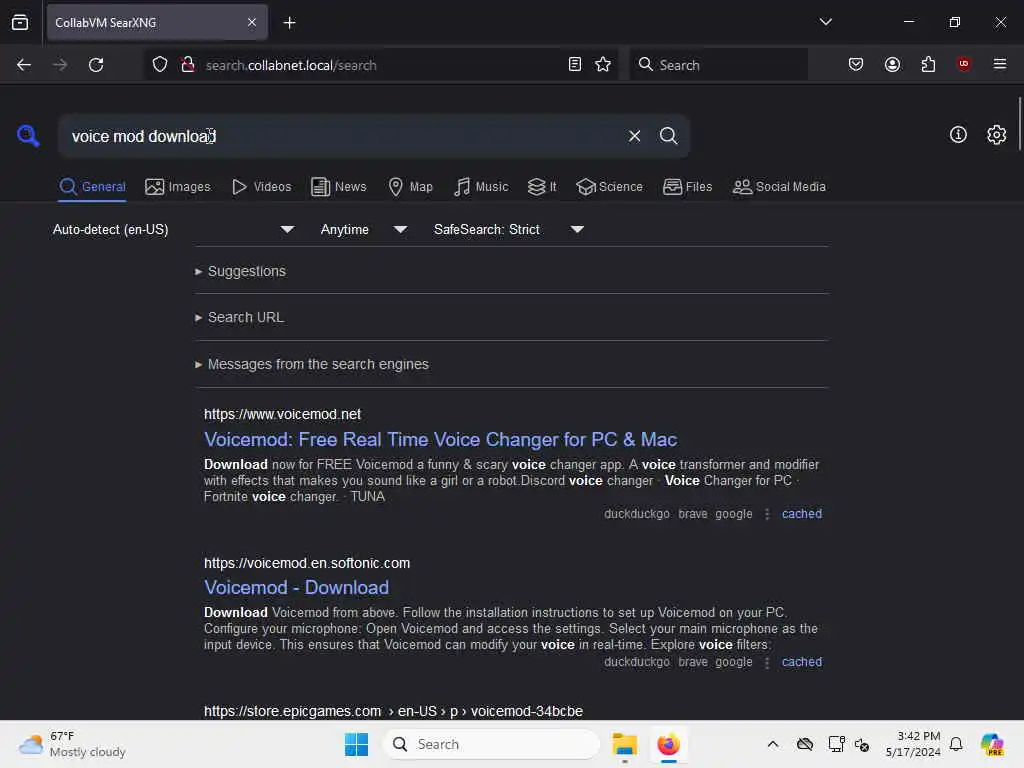The height and width of the screenshot is (768, 1024).
Task: Click the Firefox taskbar icon
Action: (x=668, y=744)
